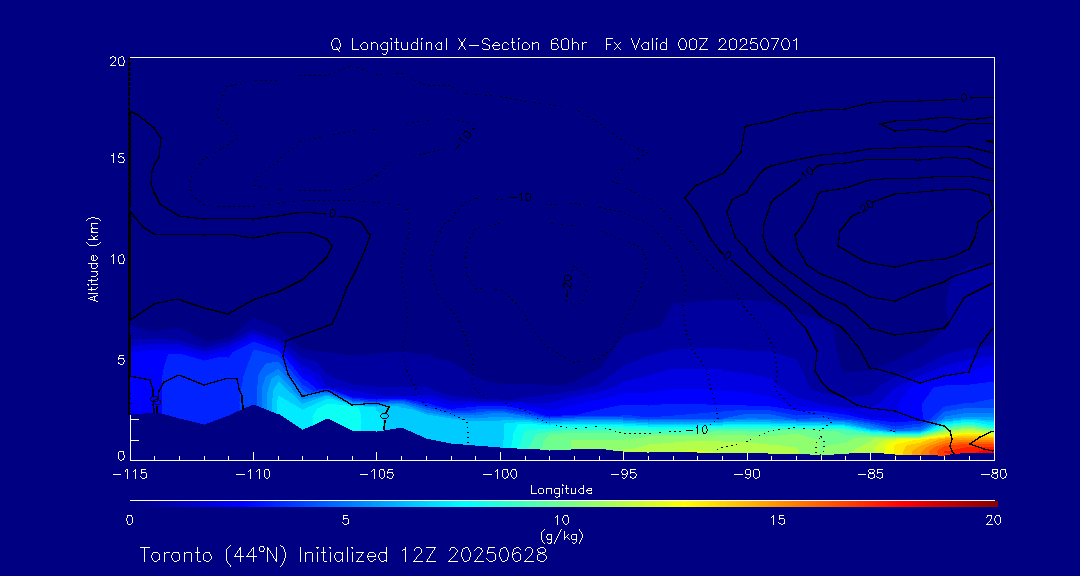1080x576 pixels.
Task: Click the rainbow color scale bar
Action: coord(563,504)
